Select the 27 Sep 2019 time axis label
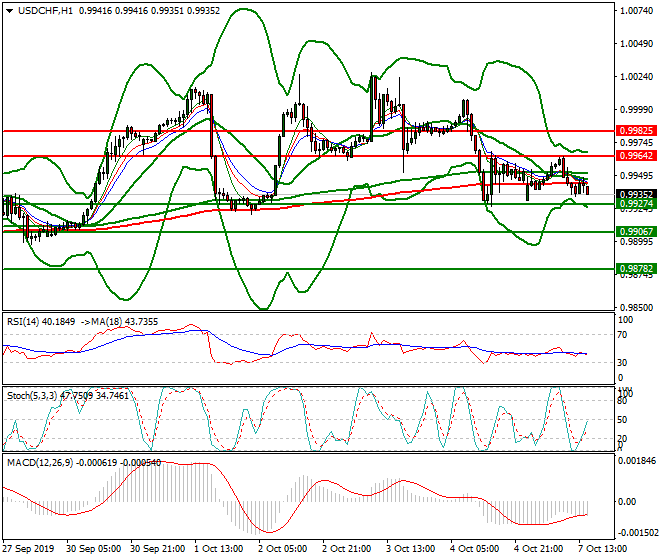 point(28,549)
